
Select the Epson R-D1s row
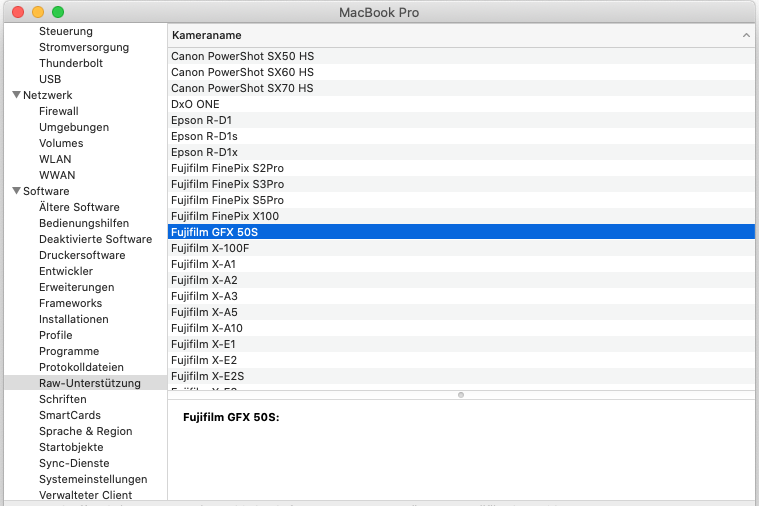tap(461, 136)
